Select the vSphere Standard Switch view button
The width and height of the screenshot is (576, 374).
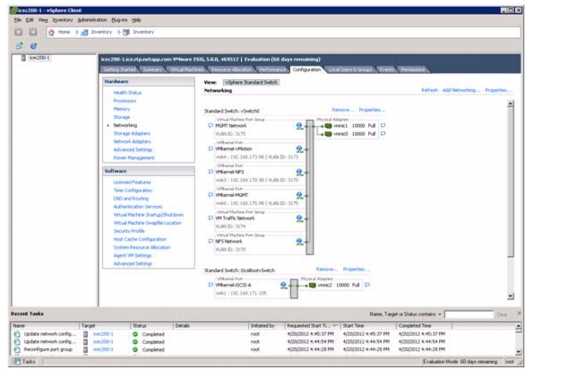251,82
